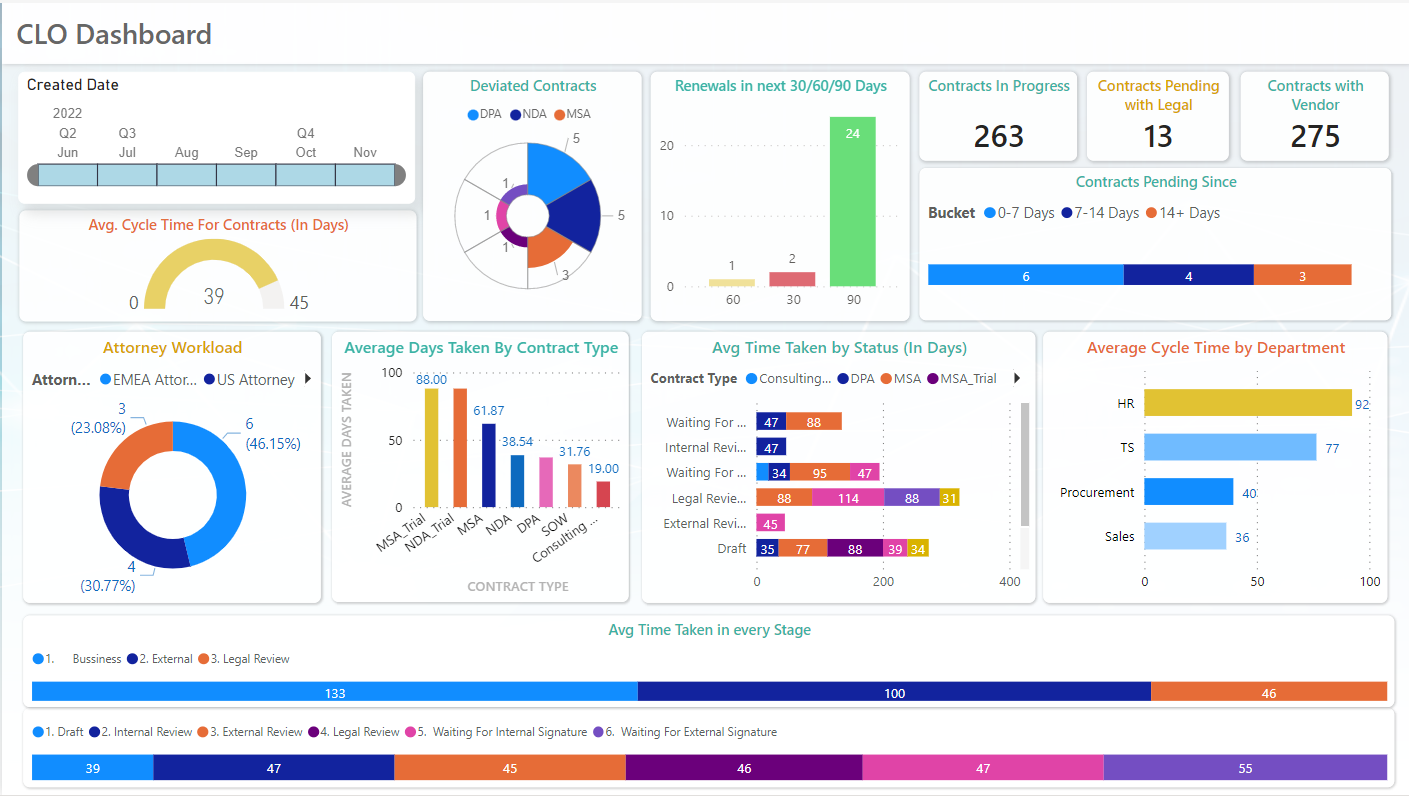
Task: Click the Contracts In Progress card
Action: [998, 116]
